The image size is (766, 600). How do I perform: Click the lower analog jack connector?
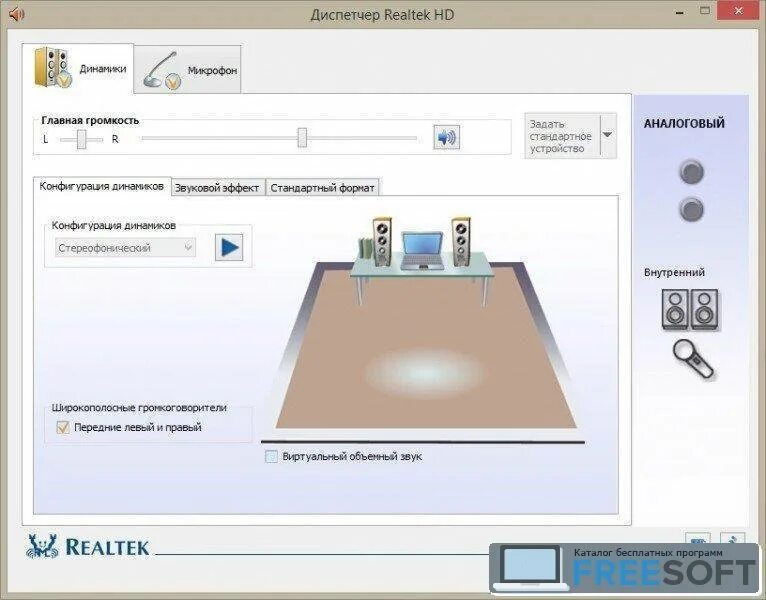[x=691, y=210]
